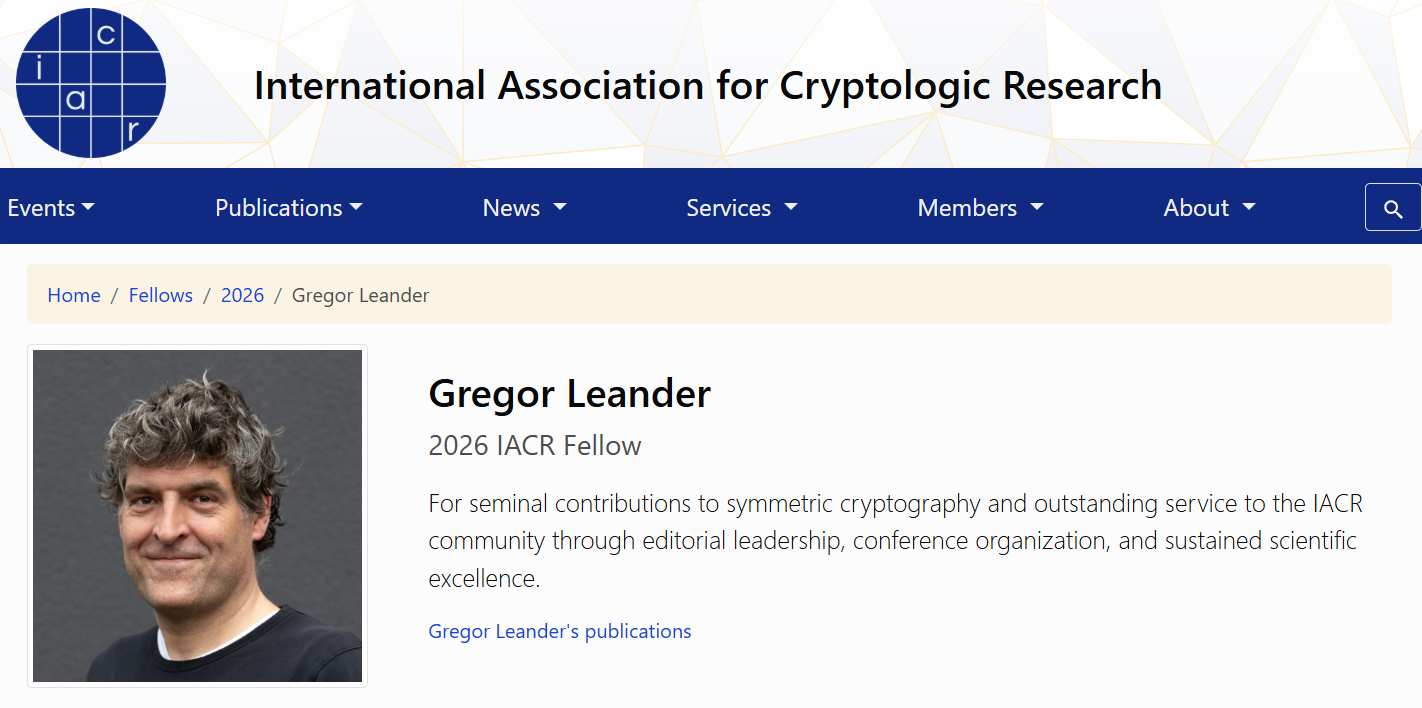This screenshot has width=1422, height=708.
Task: Open the Services navigation menu
Action: pyautogui.click(x=741, y=208)
